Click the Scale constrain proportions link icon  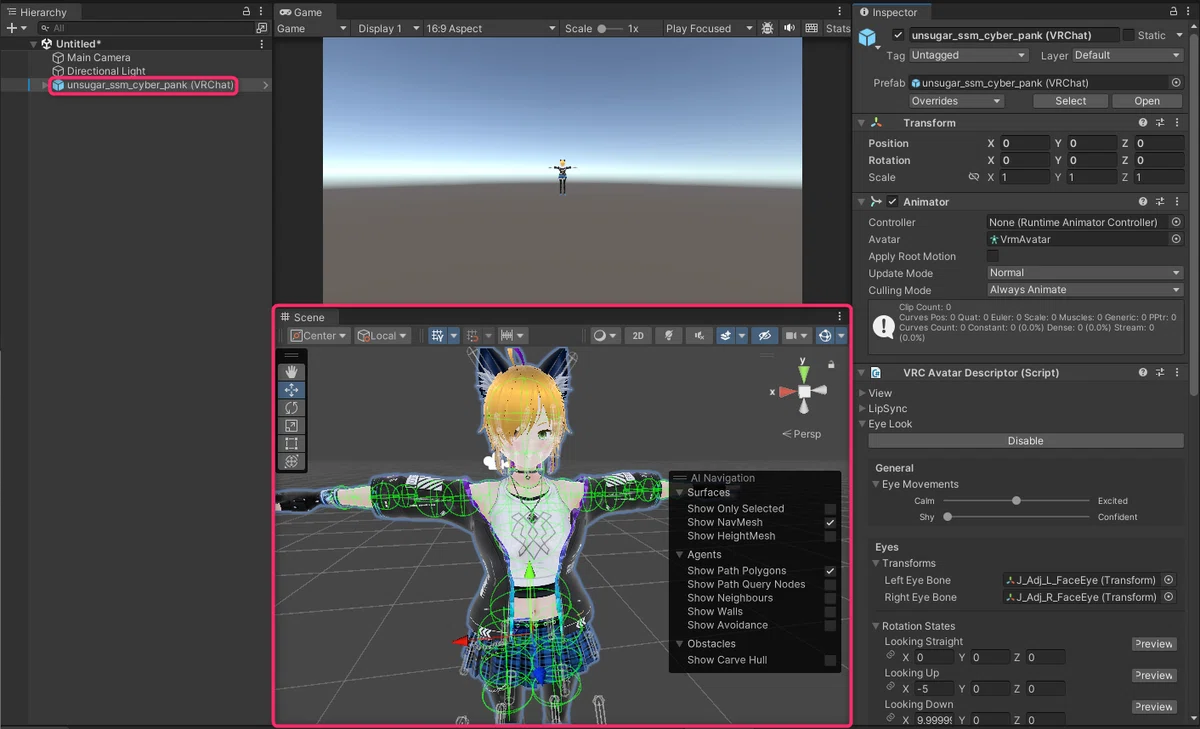click(x=974, y=177)
